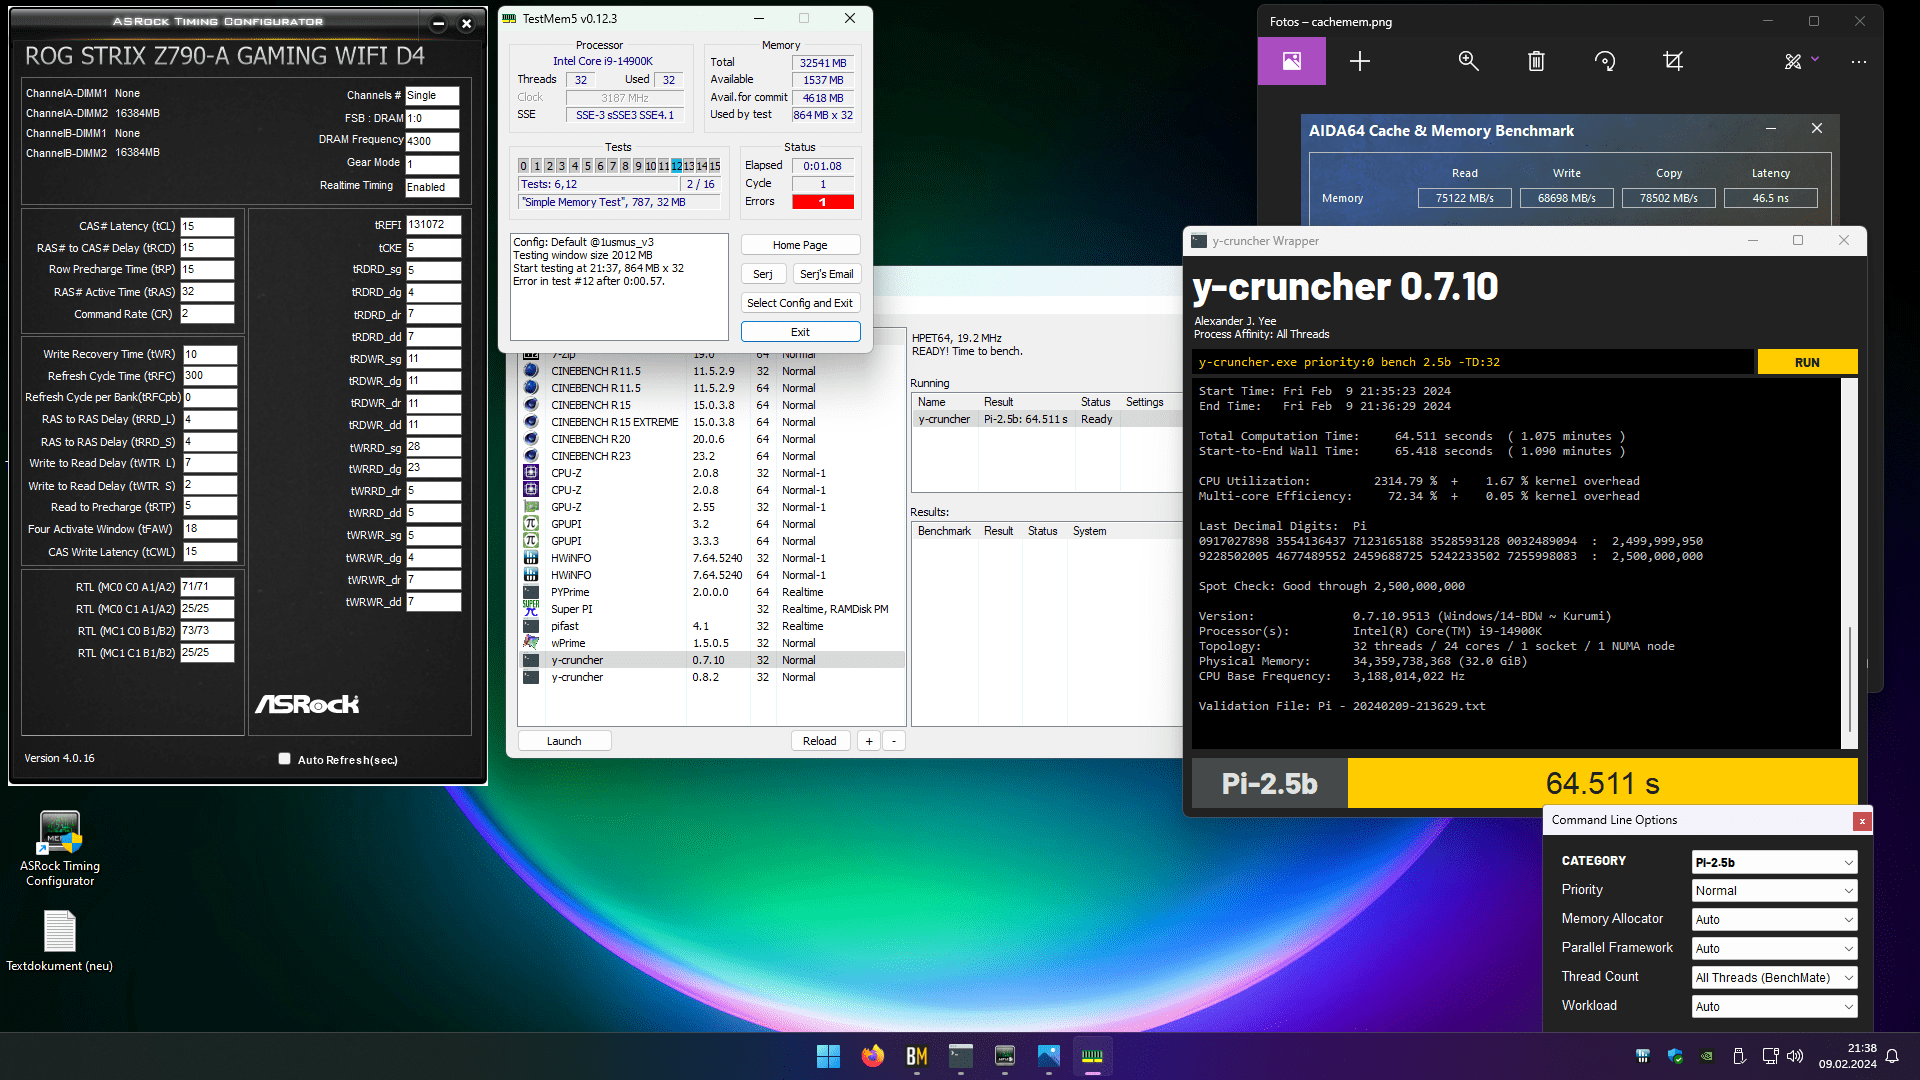Click the System column header under Results
This screenshot has height=1080, width=1920.
pos(1089,531)
